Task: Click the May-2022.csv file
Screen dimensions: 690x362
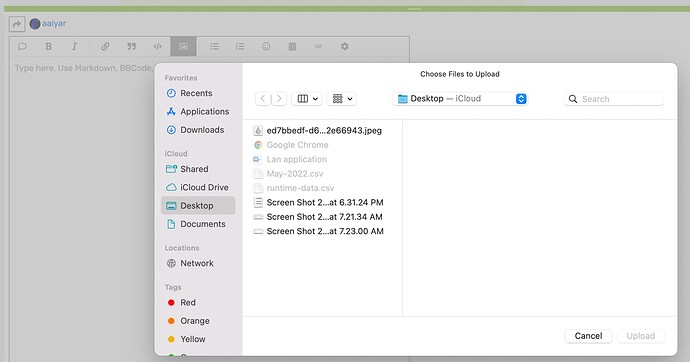Action: click(322, 174)
